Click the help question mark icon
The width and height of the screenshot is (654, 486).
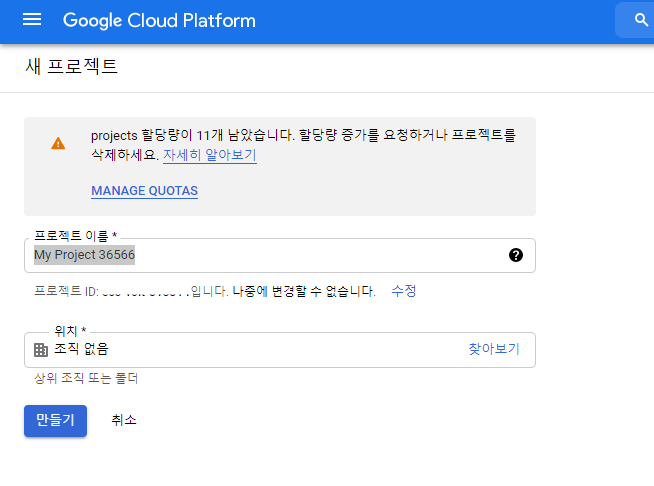(516, 255)
